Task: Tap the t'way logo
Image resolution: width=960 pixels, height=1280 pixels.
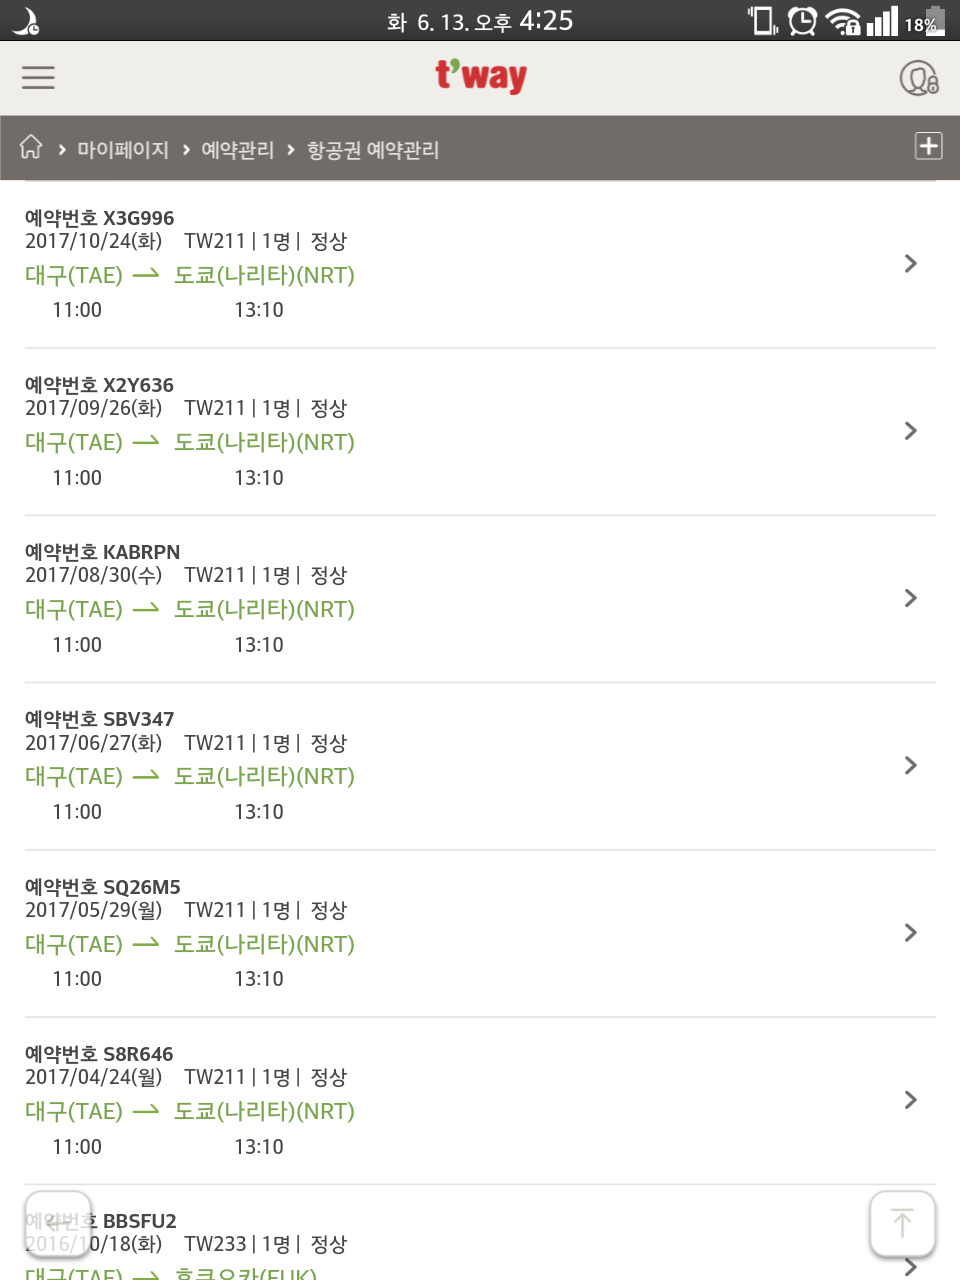Action: [x=481, y=76]
